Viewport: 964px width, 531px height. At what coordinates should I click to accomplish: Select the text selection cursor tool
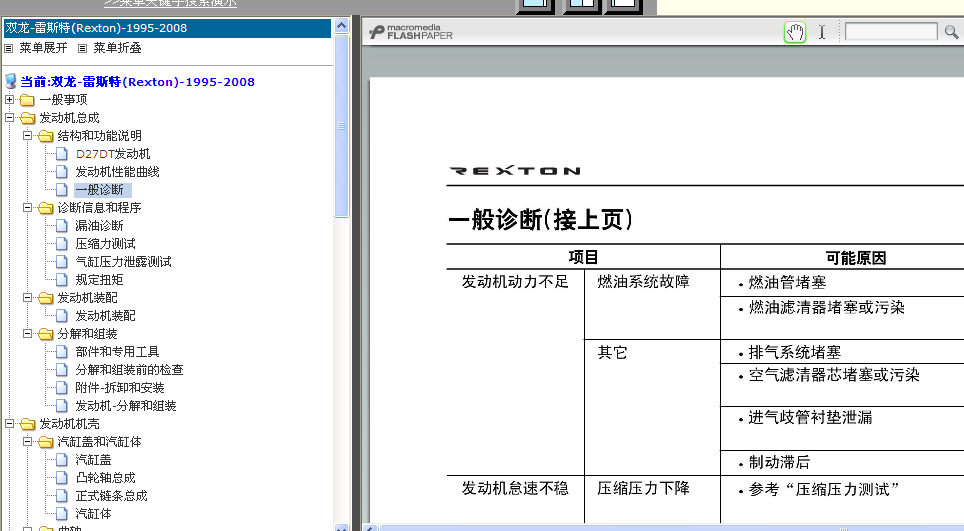(822, 32)
